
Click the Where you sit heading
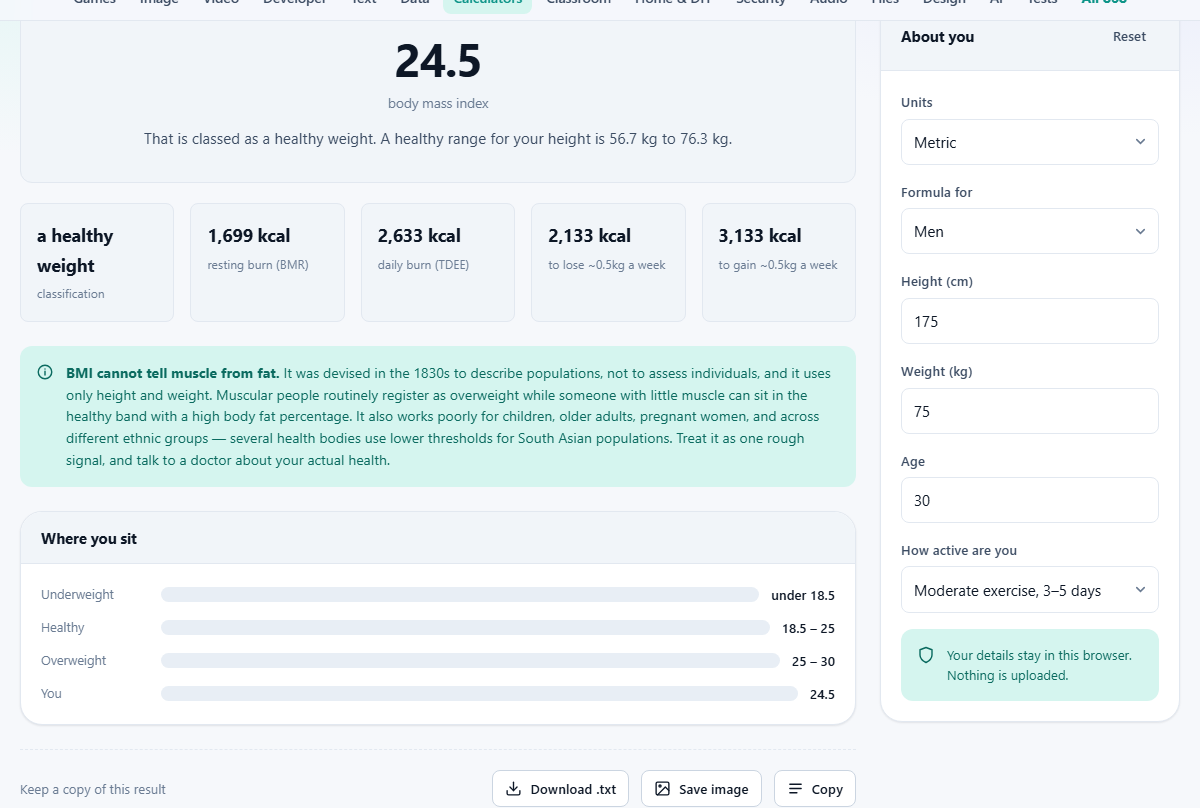click(x=89, y=539)
